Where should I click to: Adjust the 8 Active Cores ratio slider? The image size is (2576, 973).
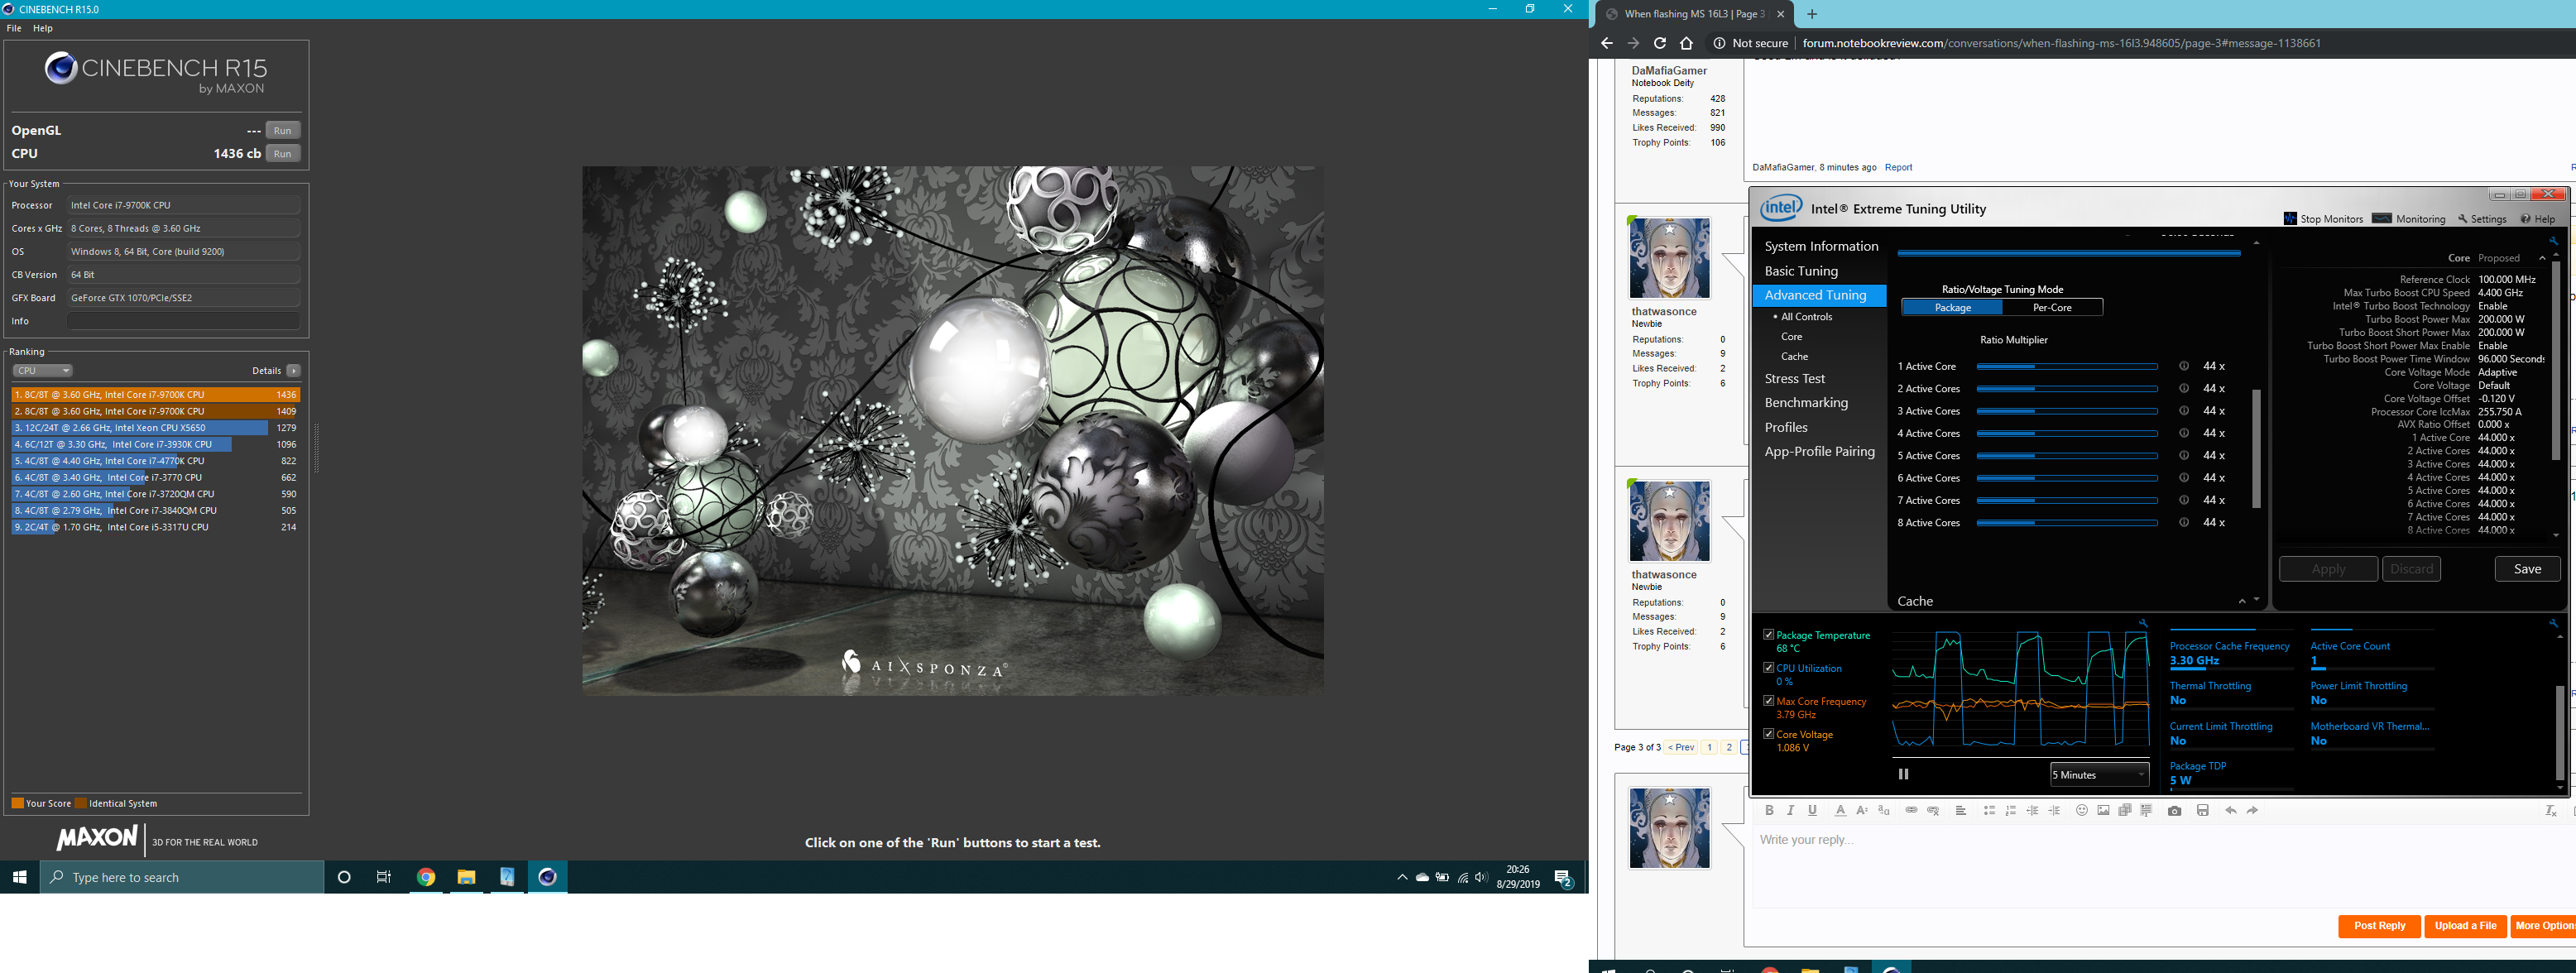point(2066,523)
